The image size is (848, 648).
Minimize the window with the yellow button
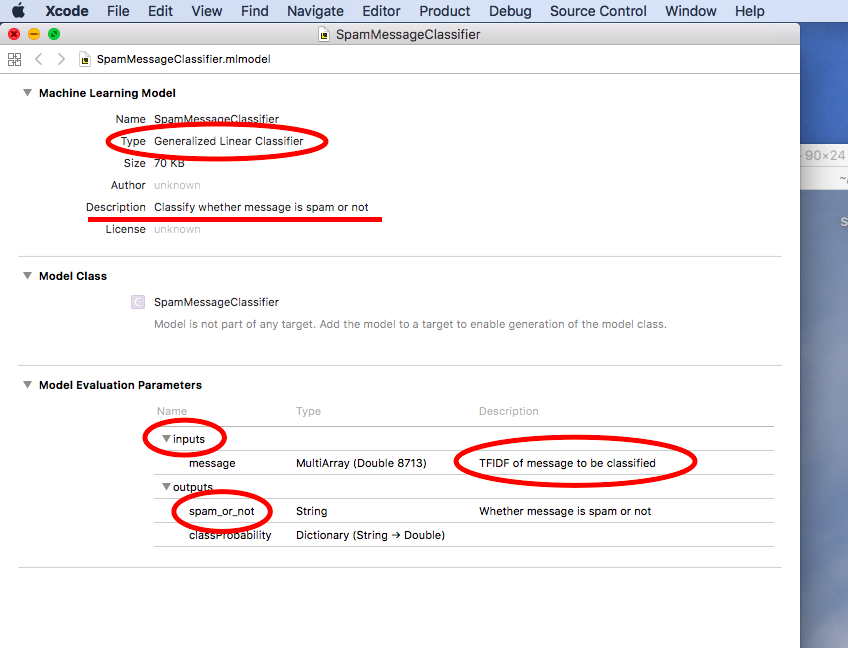click(x=34, y=35)
